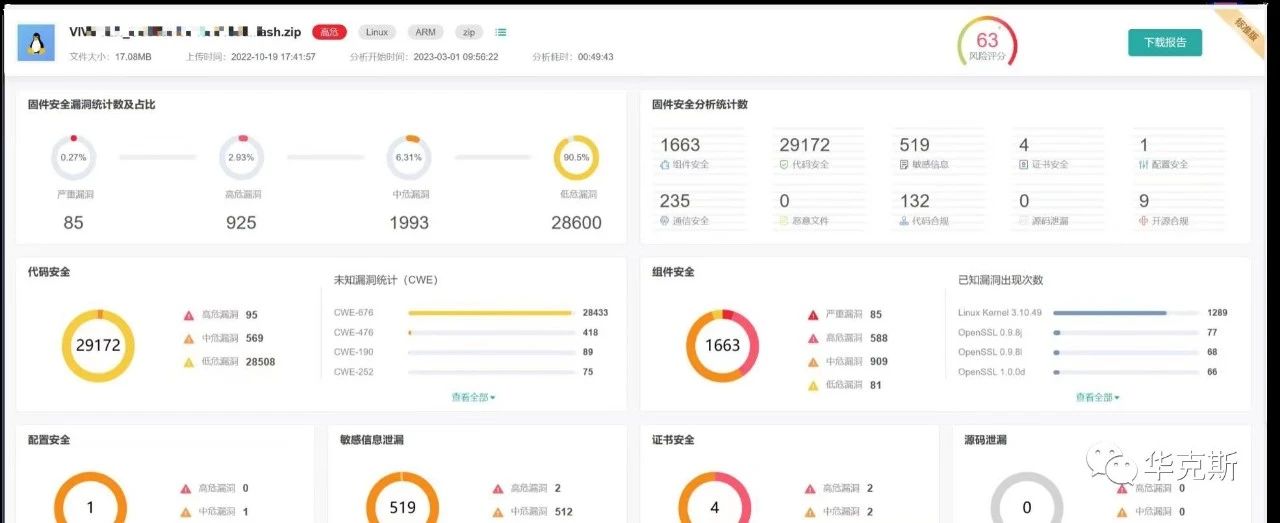Expand 查看全部 under known vulnerabilities list
The width and height of the screenshot is (1280, 523).
click(1097, 397)
